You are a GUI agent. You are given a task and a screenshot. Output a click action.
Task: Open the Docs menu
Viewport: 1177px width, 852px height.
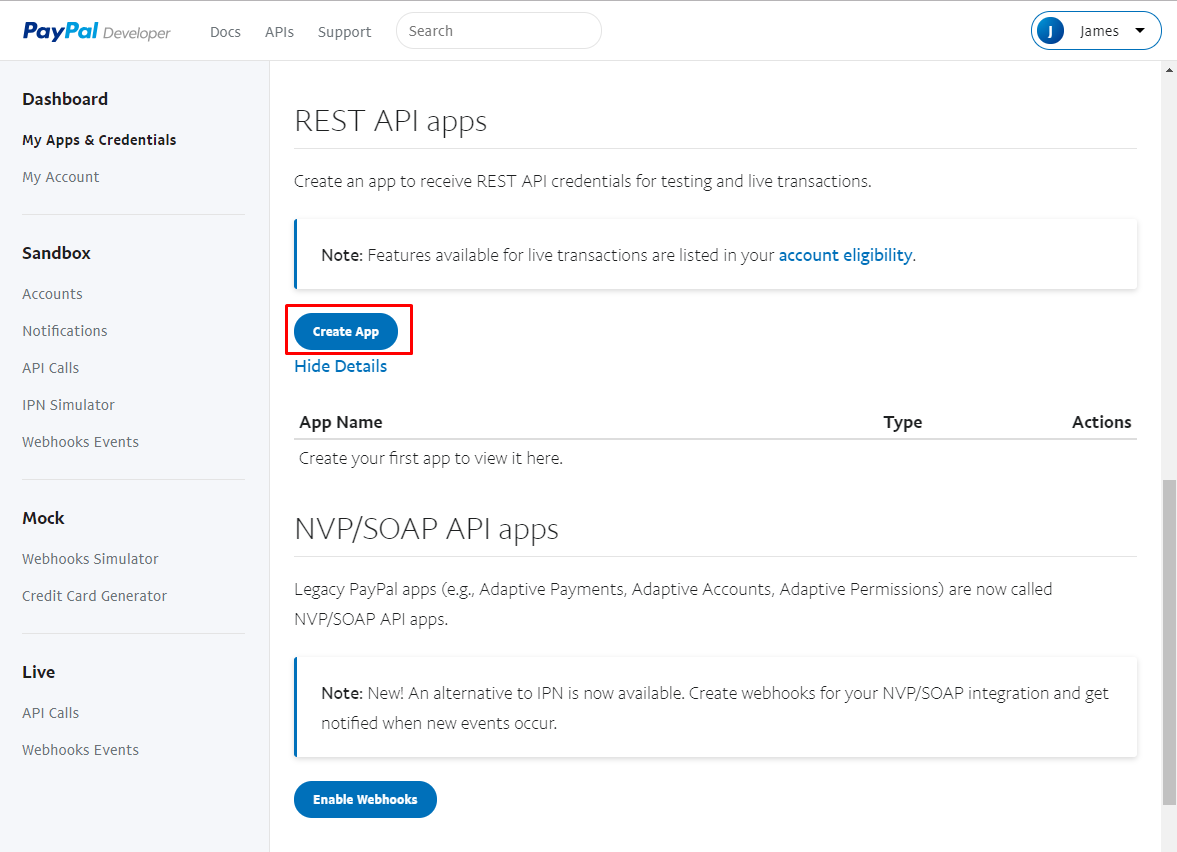pos(225,32)
